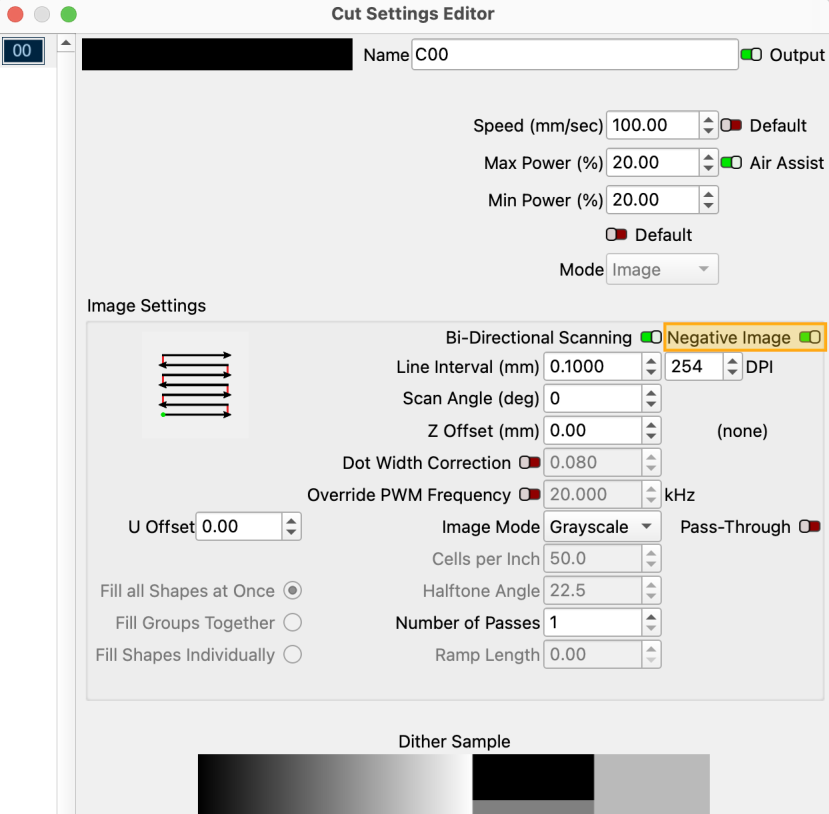Disable the Negative Image toggle
This screenshot has height=814, width=829.
click(x=810, y=338)
